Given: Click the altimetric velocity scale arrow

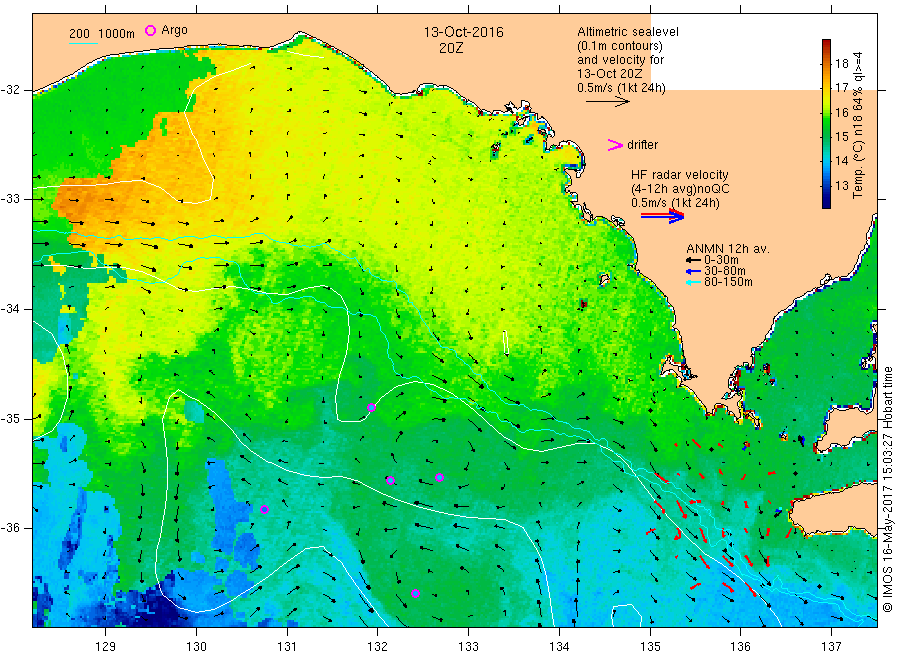Looking at the screenshot, I should click(608, 102).
